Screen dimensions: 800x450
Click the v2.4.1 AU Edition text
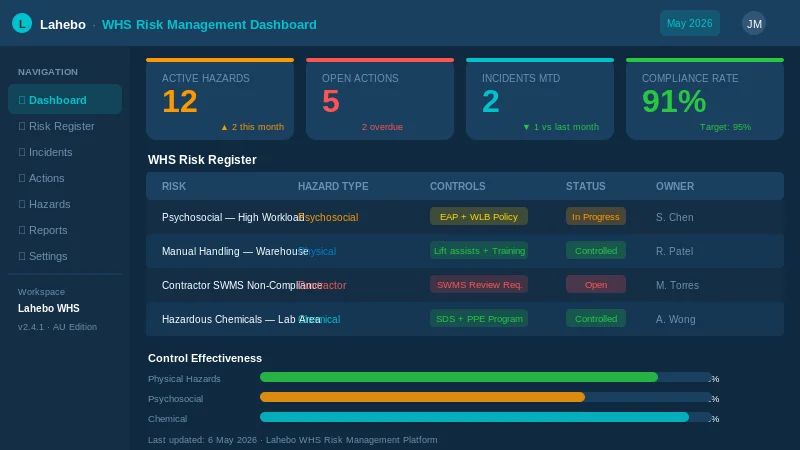tap(57, 327)
